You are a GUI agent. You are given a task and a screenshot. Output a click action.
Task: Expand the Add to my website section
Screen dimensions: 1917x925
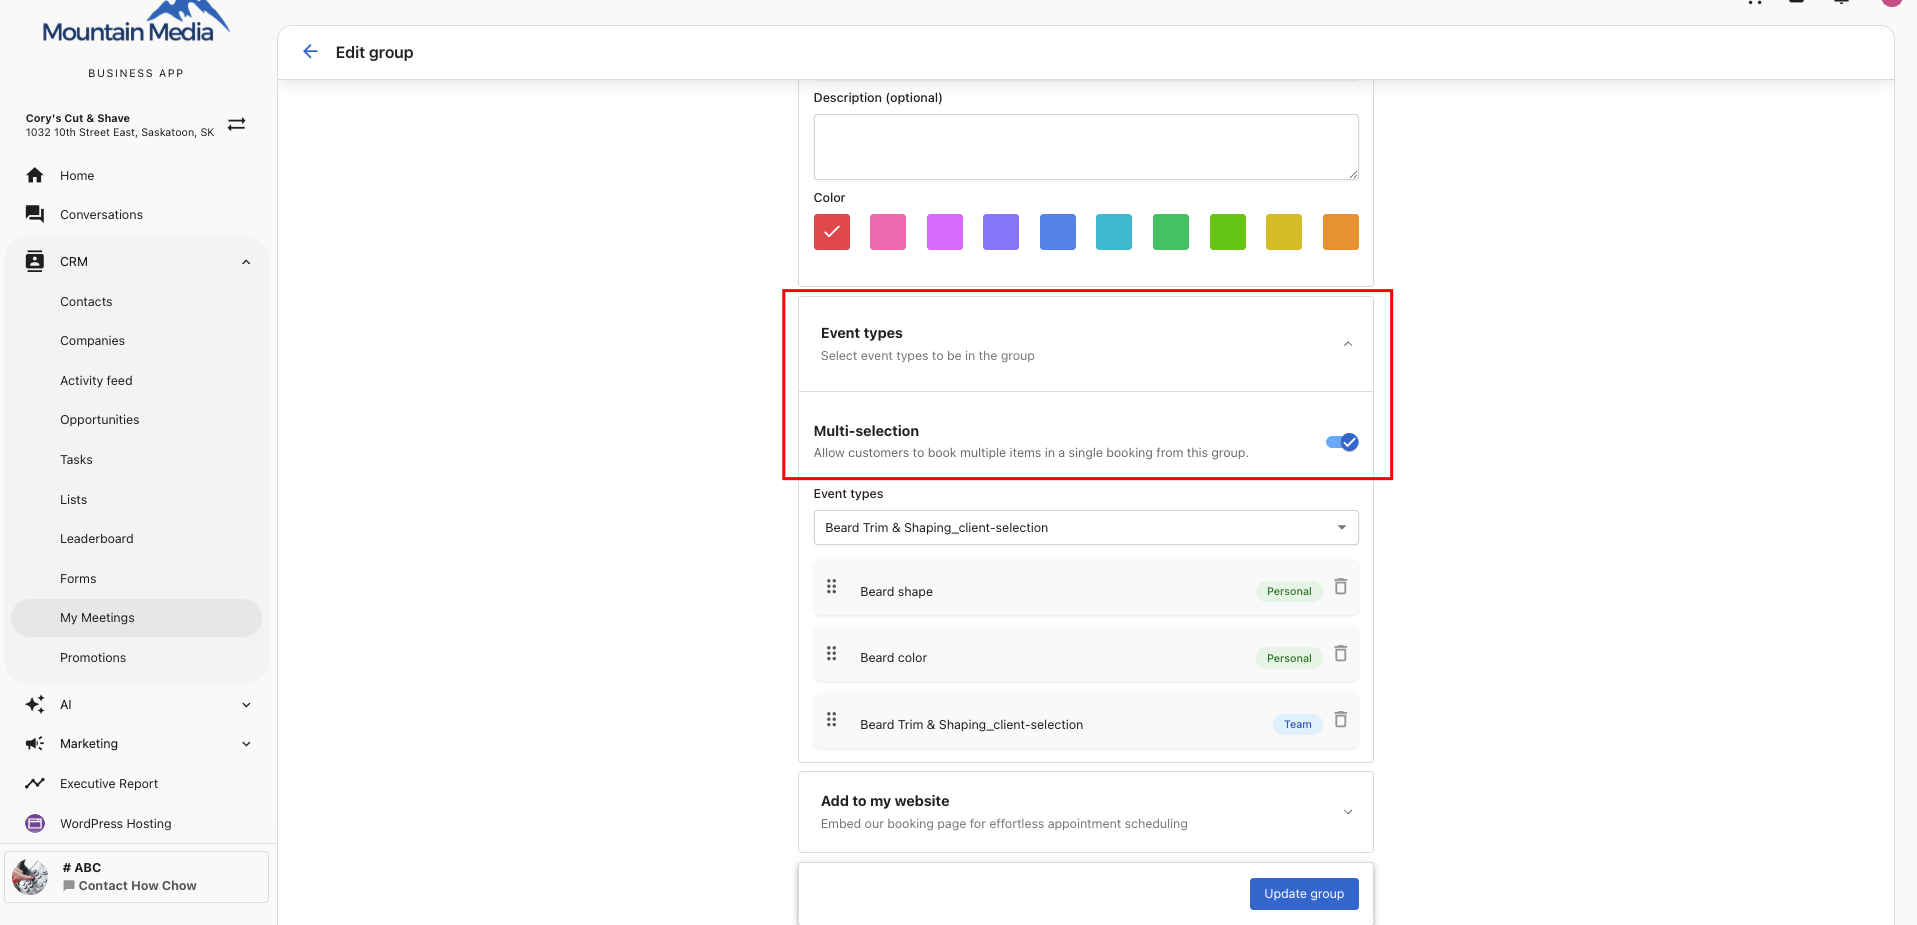(x=1348, y=812)
